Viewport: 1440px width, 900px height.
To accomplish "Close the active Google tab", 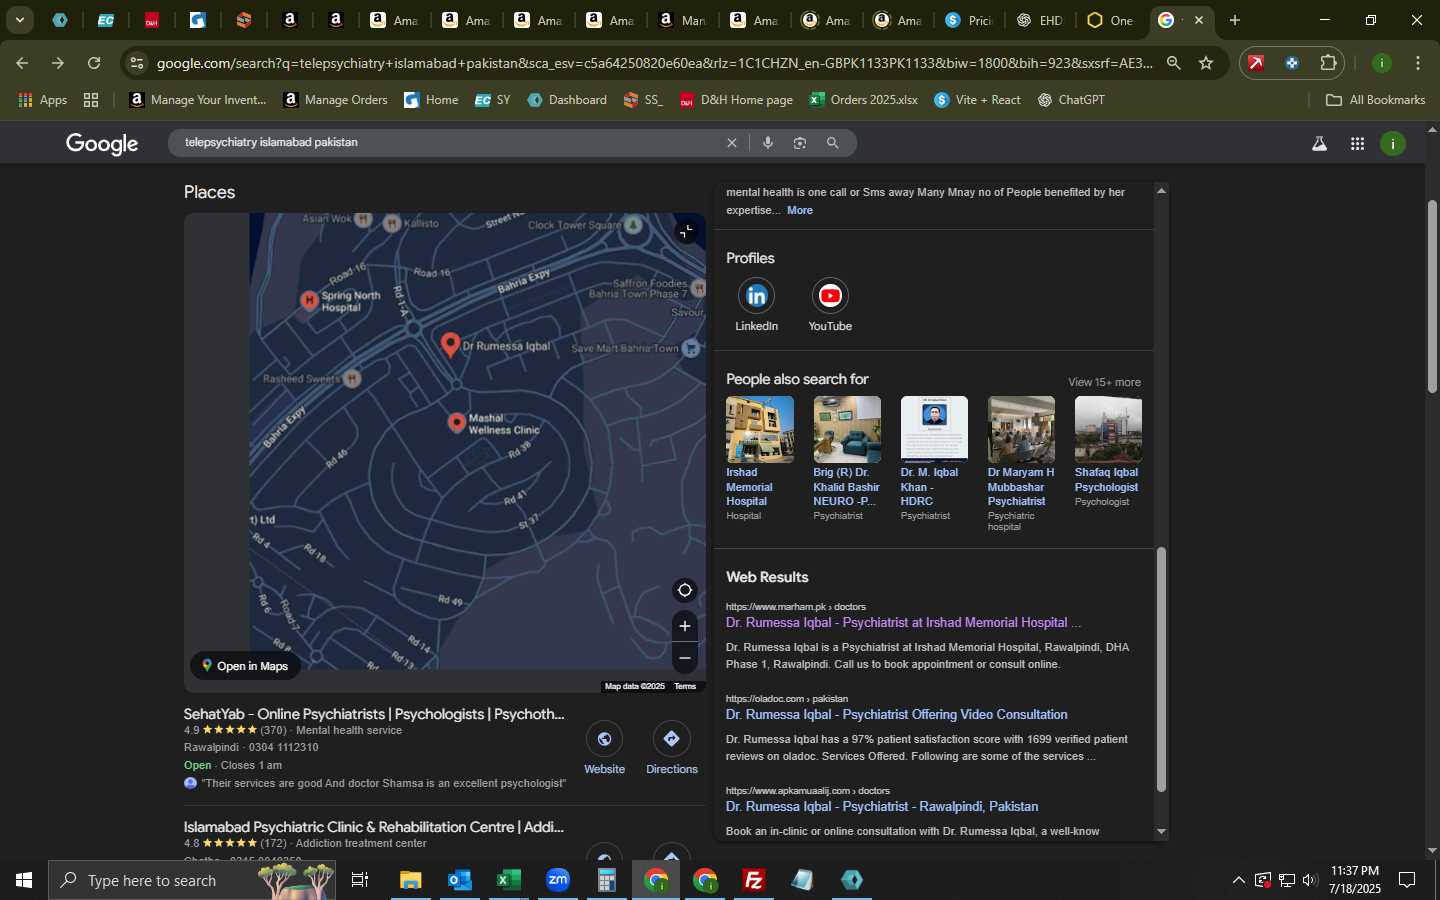I will tap(1199, 20).
